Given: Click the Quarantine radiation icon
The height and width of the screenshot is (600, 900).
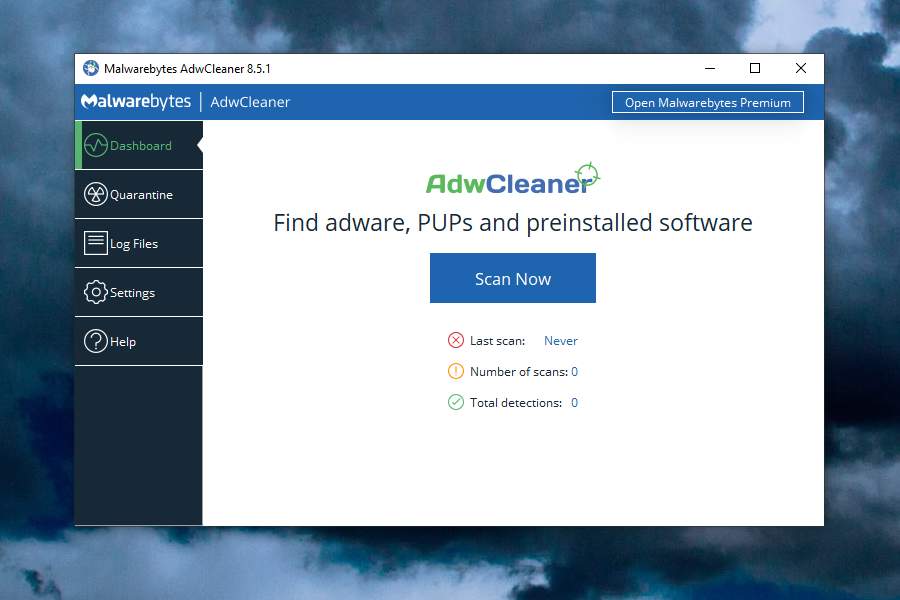Looking at the screenshot, I should [96, 194].
